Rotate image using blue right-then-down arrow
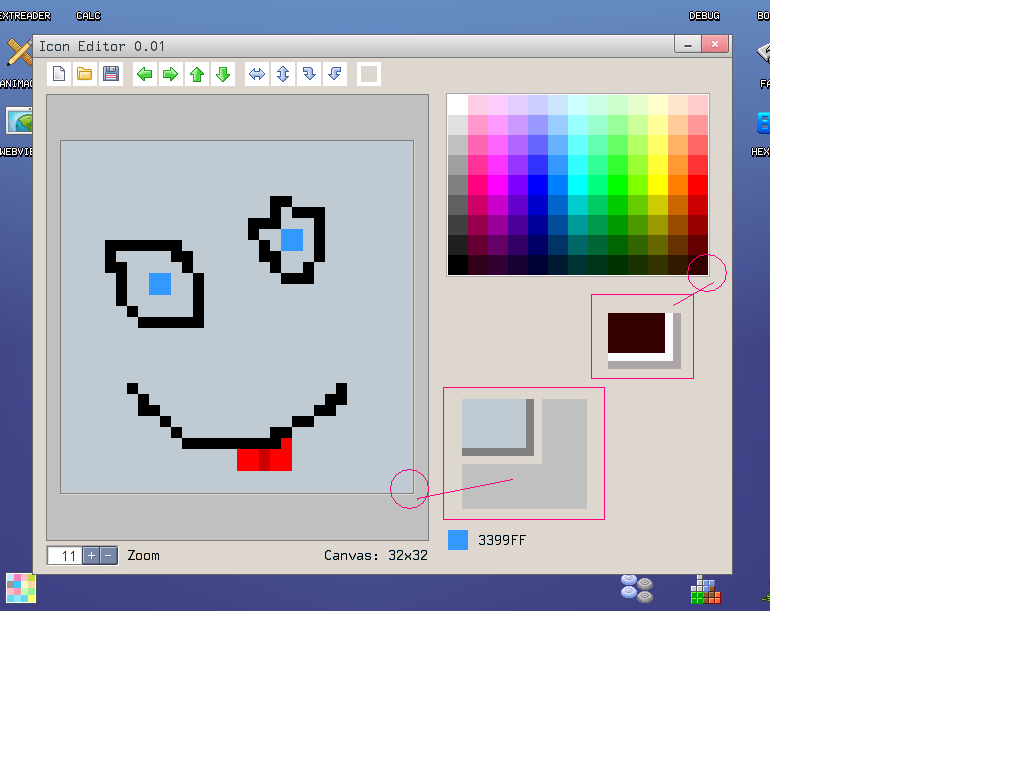The image size is (1024, 768). tap(309, 74)
